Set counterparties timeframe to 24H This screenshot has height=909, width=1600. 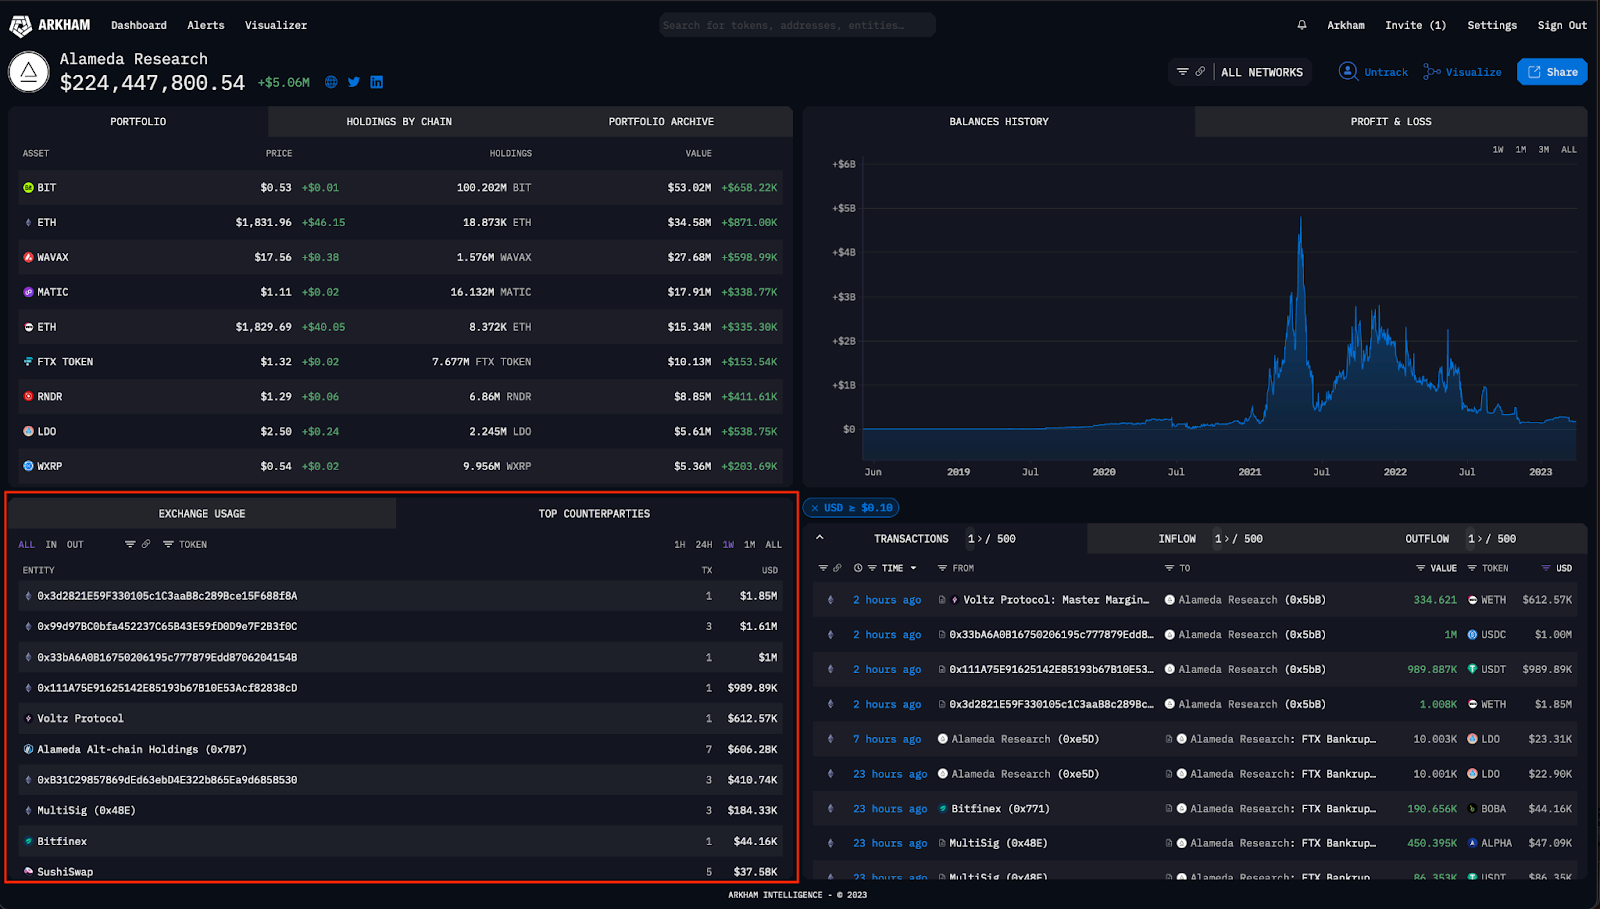coord(704,545)
